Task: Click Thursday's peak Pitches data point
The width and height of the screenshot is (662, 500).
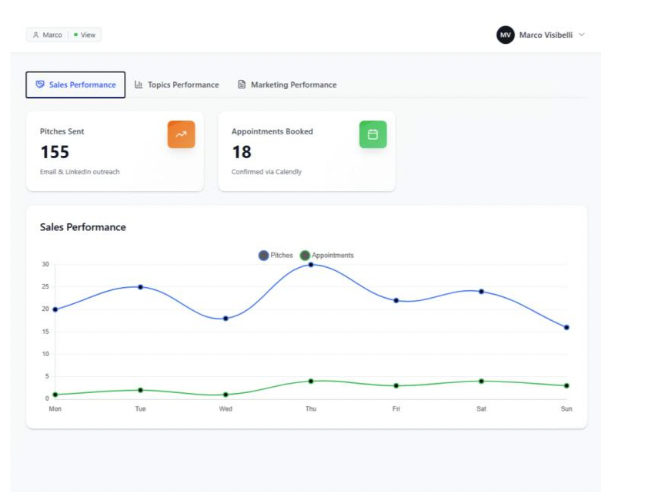Action: click(x=311, y=264)
